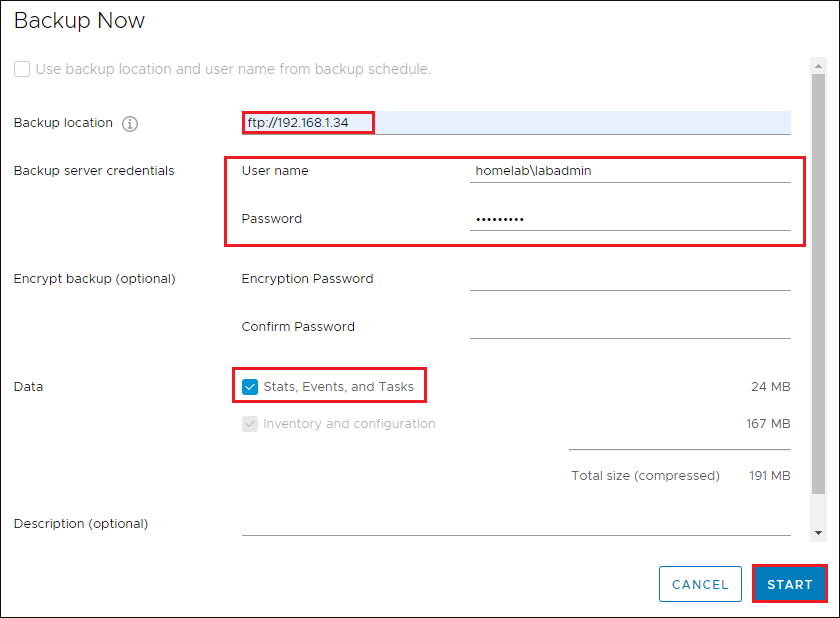This screenshot has width=840, height=618.
Task: Click the 'Backup Now' dialog title
Action: 79,21
